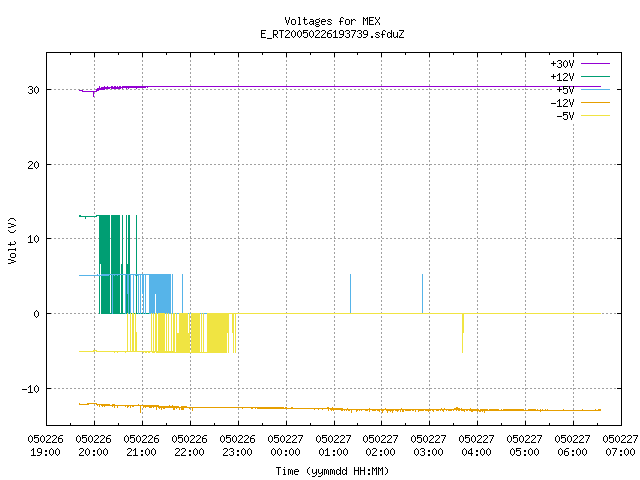Click the 'Volt (V)' y-axis label

[x=13, y=240]
